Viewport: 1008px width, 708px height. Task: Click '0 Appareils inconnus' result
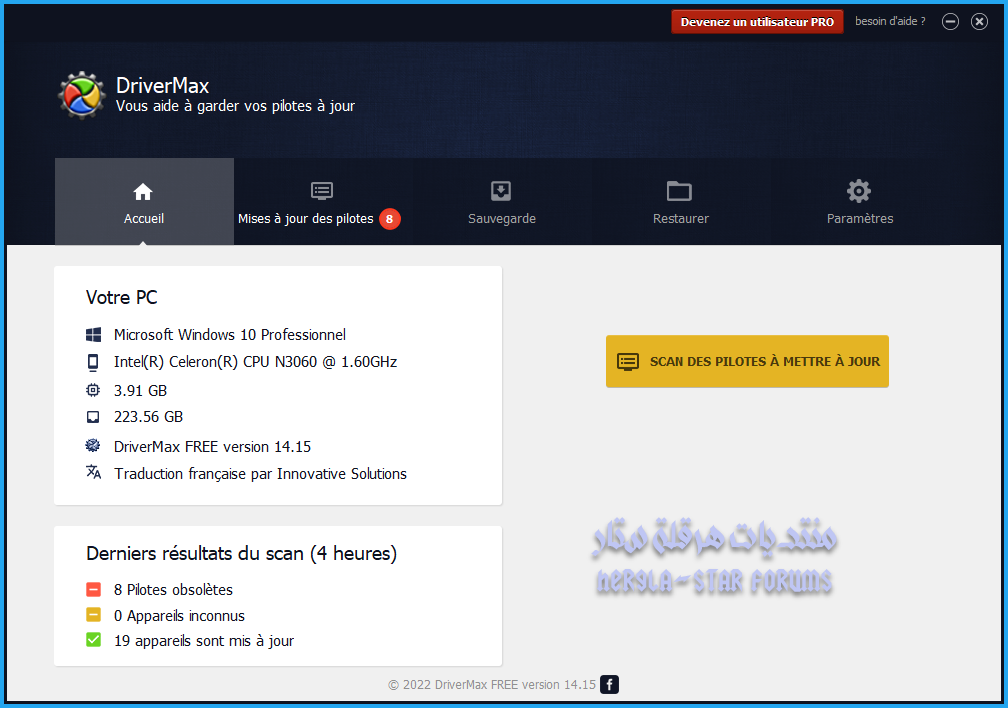pos(179,616)
